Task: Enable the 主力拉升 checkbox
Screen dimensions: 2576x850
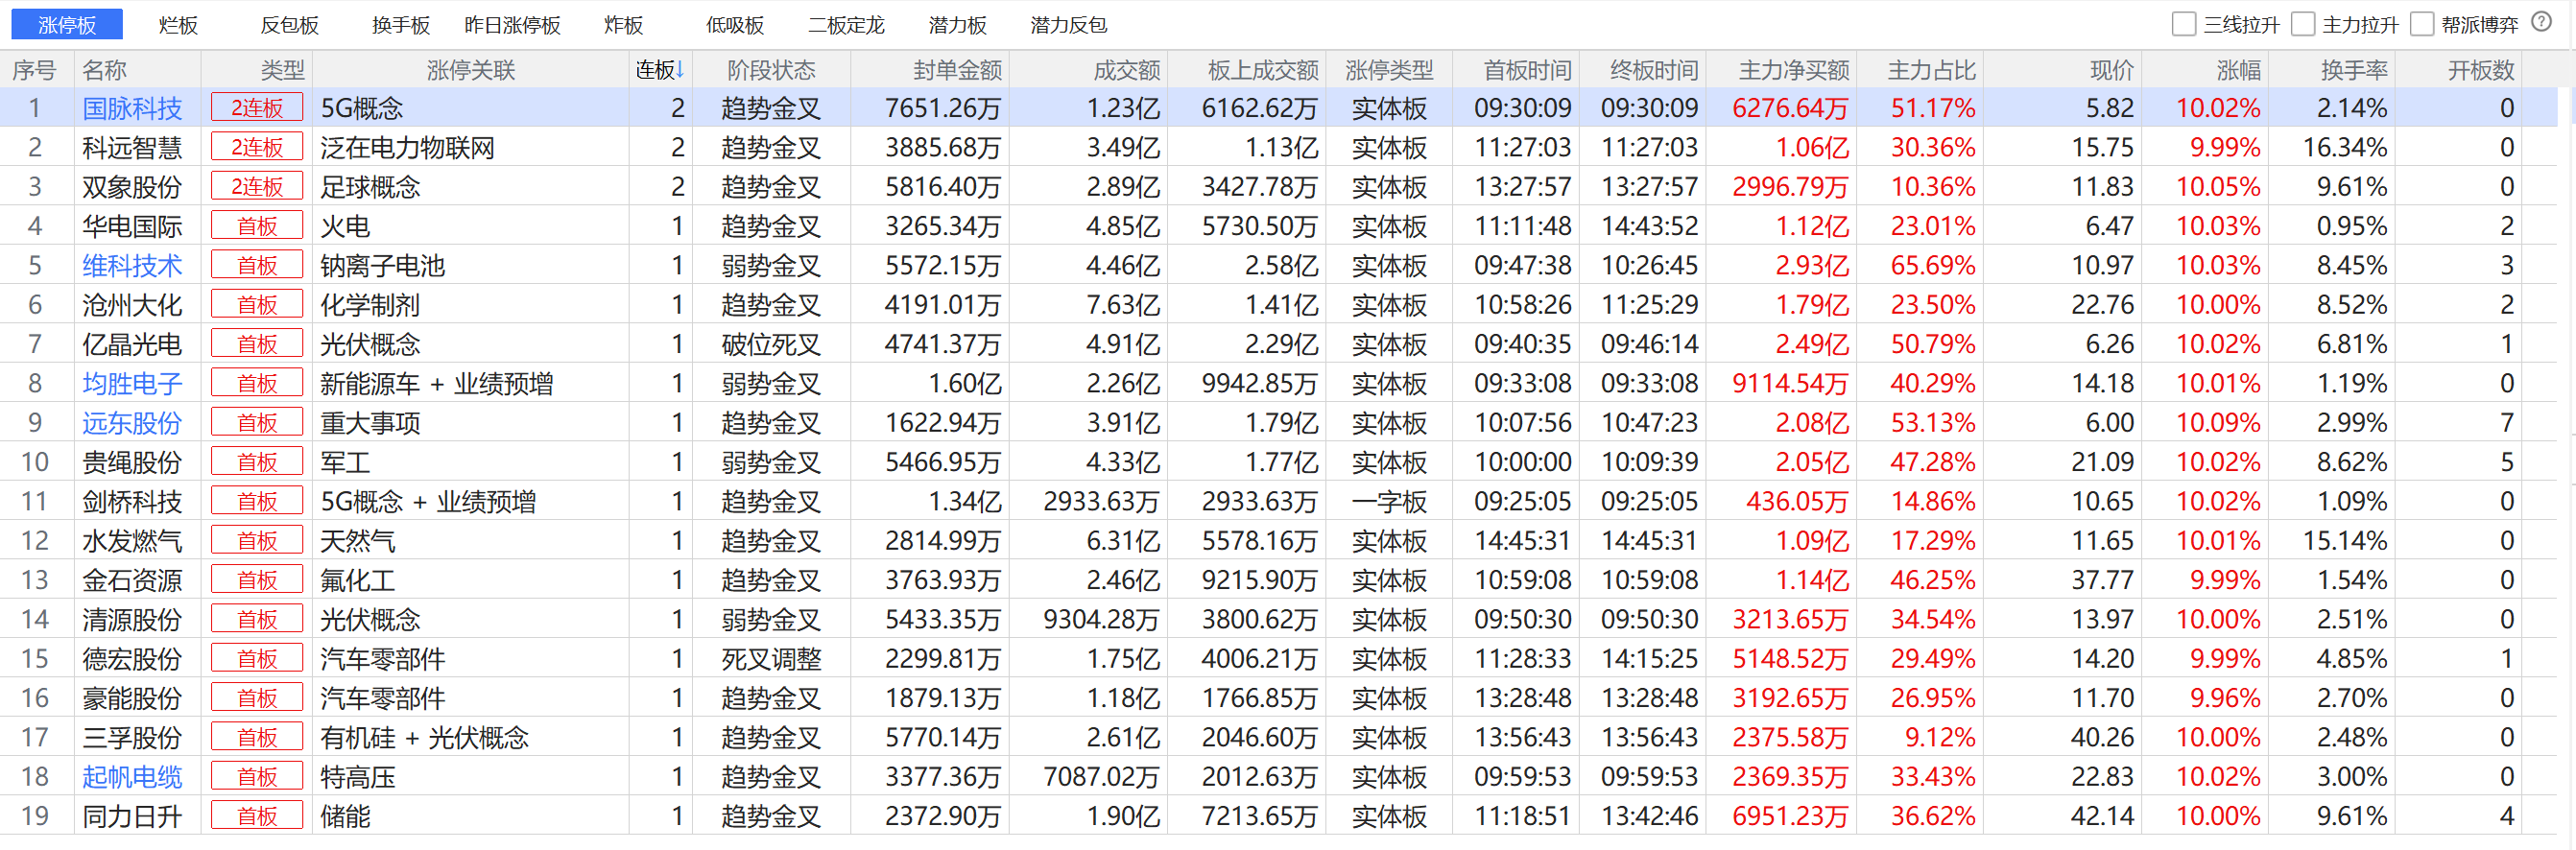Action: 2303,24
